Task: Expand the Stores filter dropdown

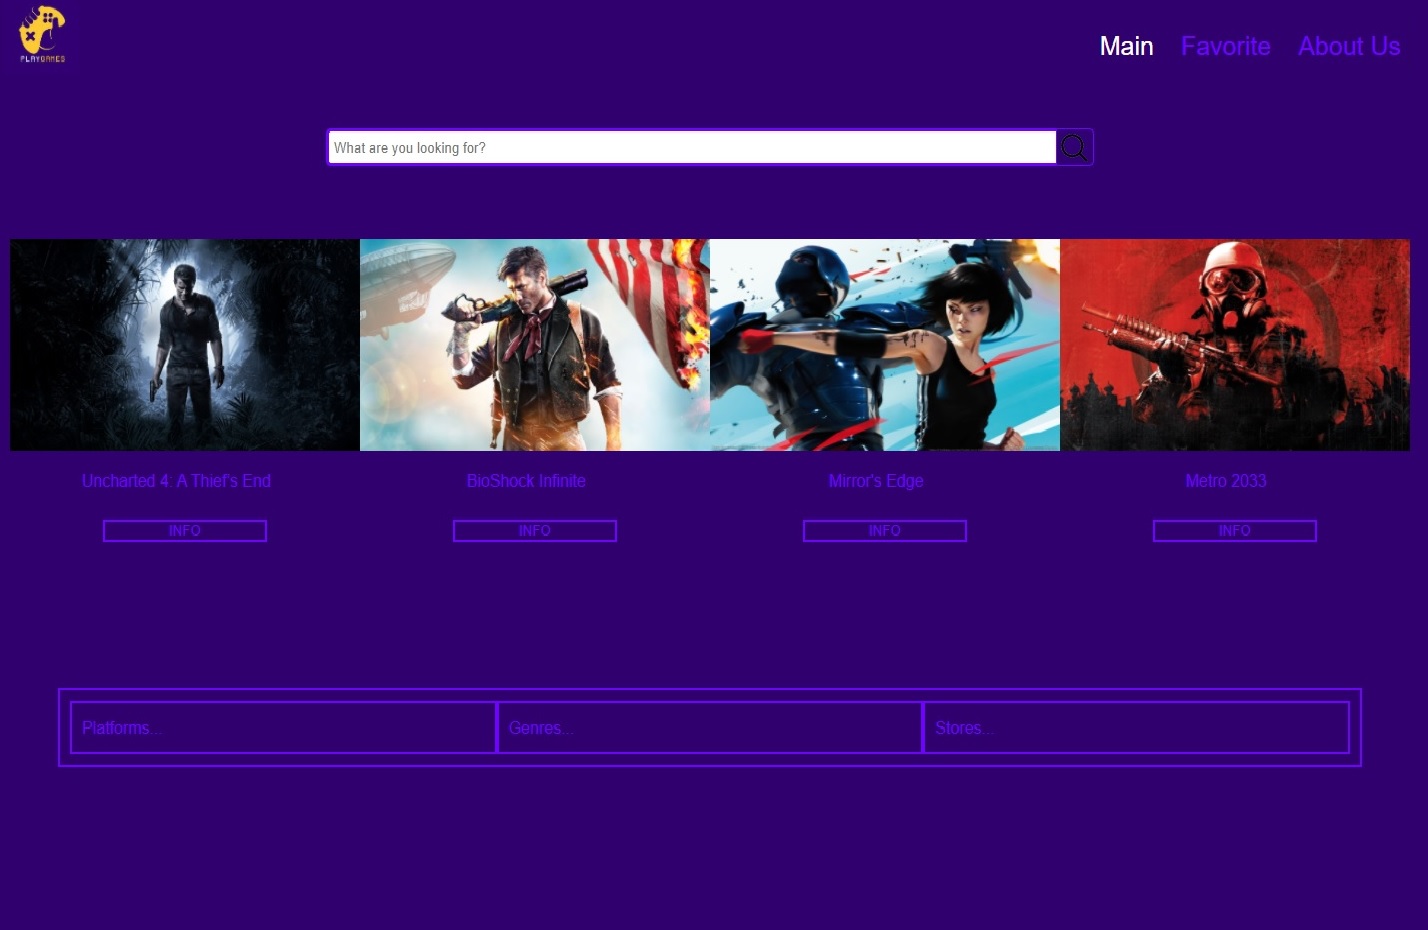Action: coord(1136,728)
